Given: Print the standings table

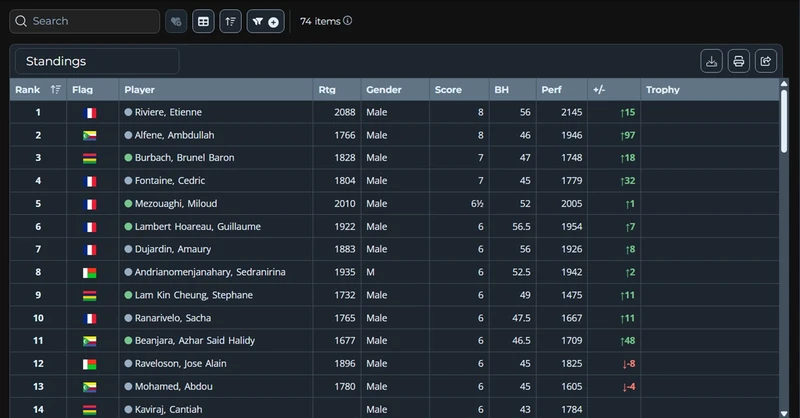Looking at the screenshot, I should [x=738, y=61].
